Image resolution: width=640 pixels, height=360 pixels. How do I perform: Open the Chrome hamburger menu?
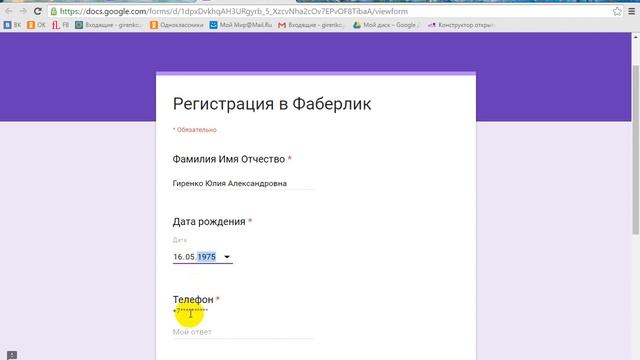[631, 11]
